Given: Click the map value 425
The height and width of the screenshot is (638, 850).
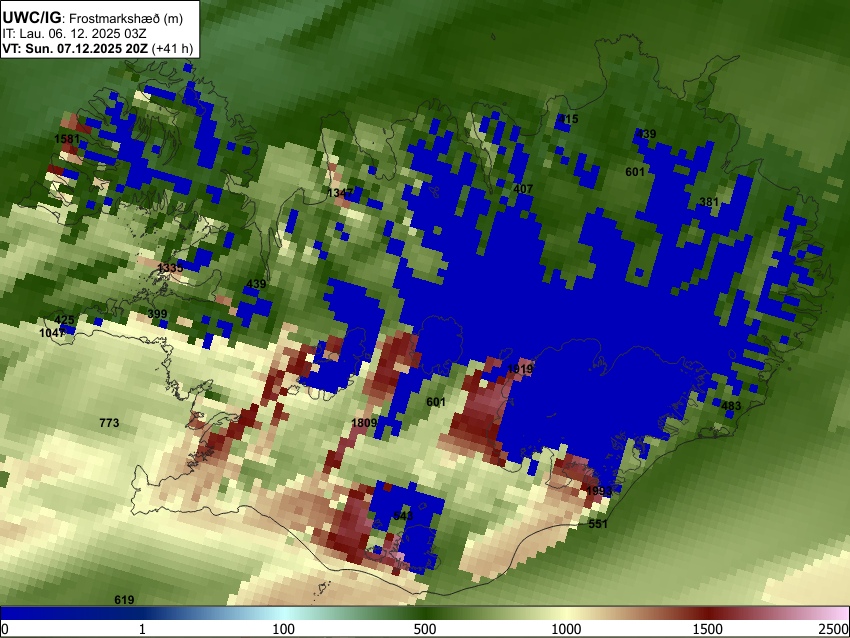Looking at the screenshot, I should (65, 320).
